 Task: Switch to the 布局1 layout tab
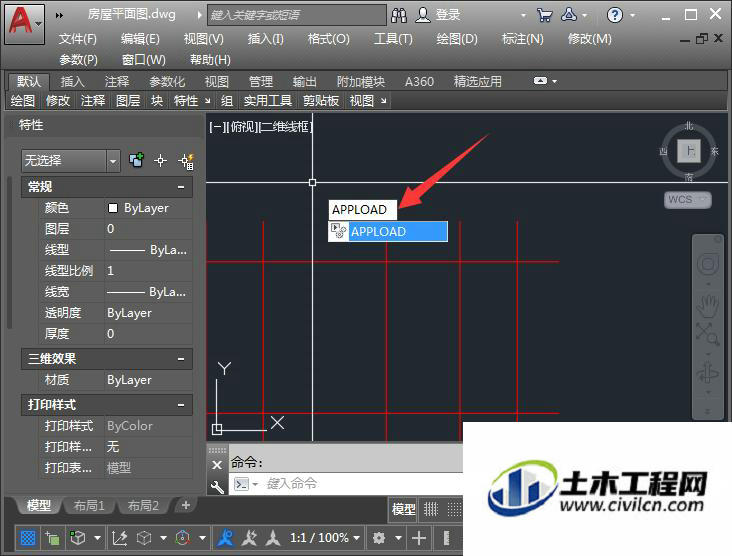click(89, 505)
